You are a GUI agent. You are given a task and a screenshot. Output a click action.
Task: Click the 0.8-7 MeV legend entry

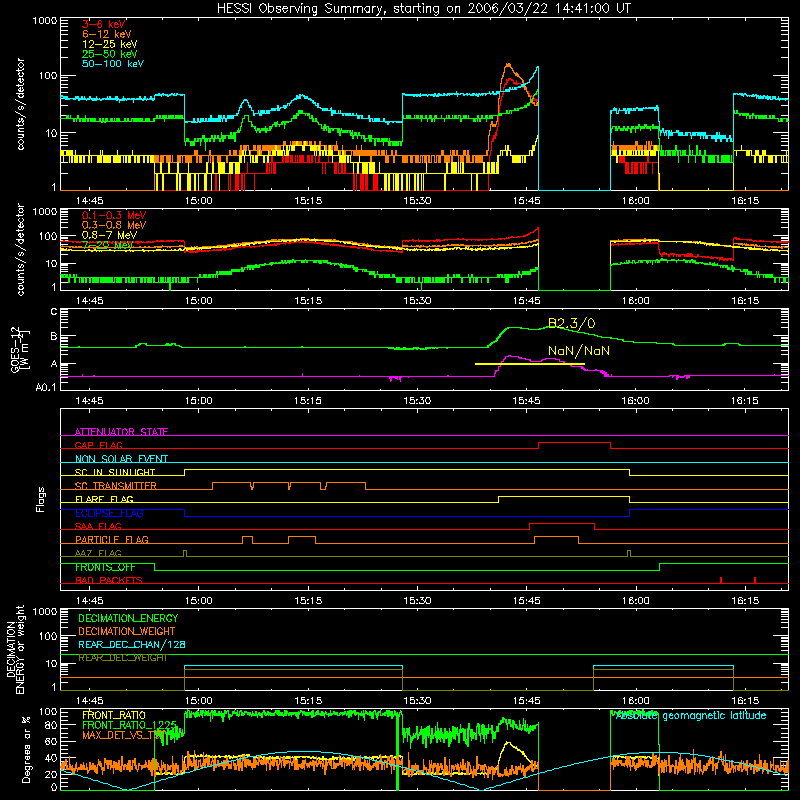click(x=109, y=235)
